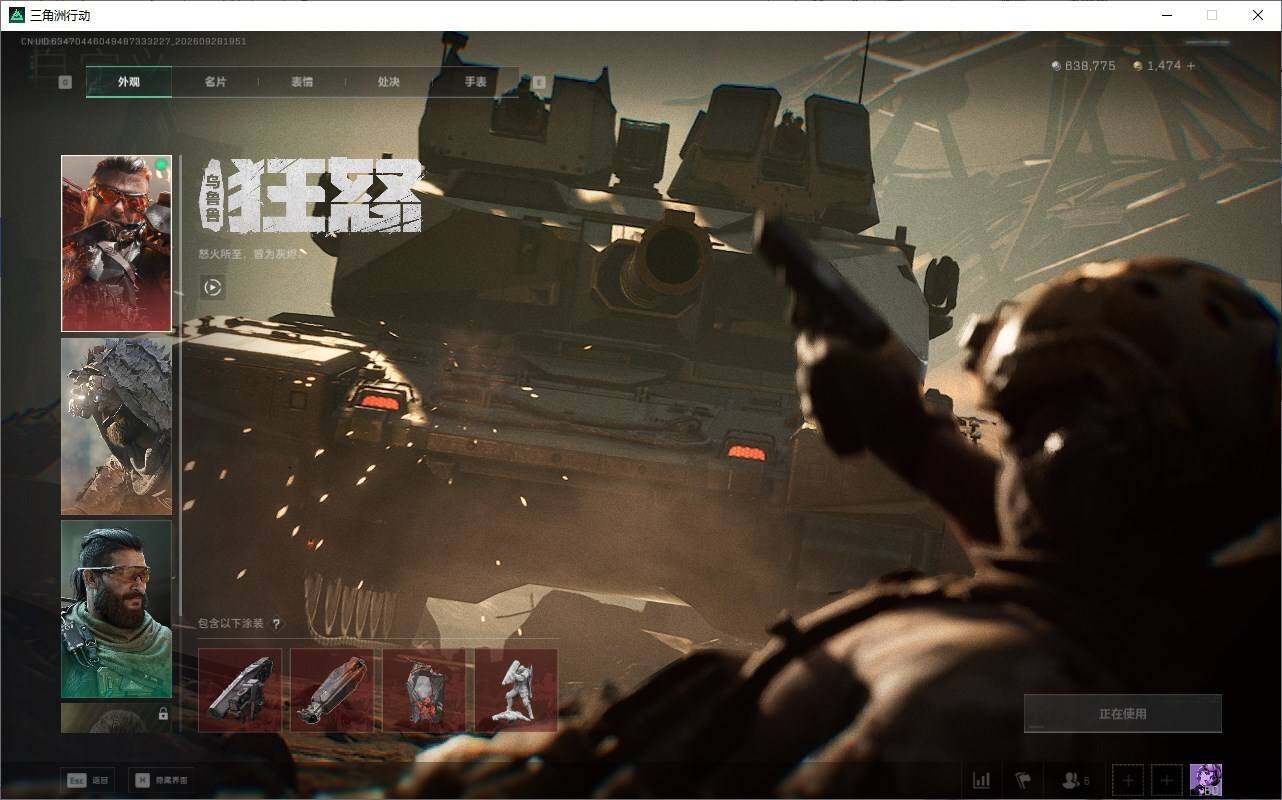
Task: Select the white statue figure item thumbnail
Action: pos(516,690)
